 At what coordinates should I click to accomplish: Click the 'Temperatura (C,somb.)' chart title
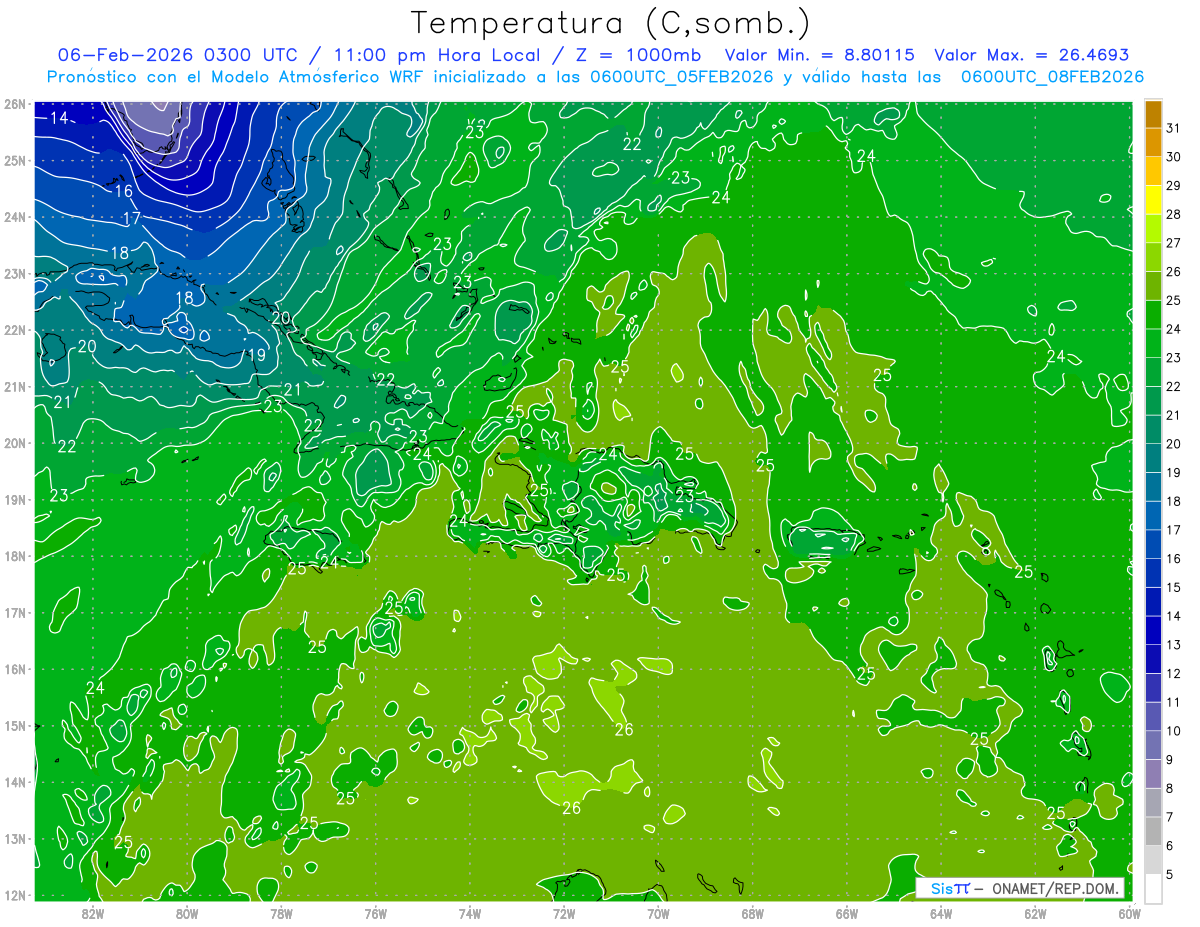611,23
